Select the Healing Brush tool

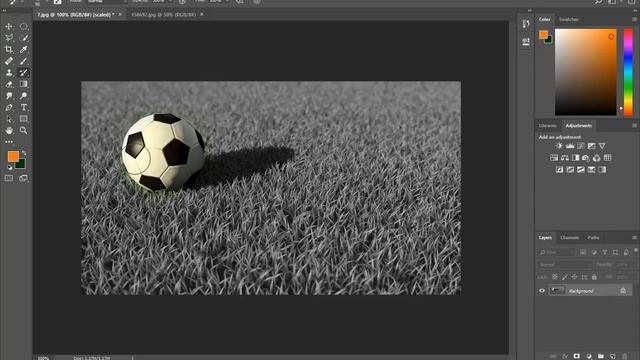(x=9, y=61)
